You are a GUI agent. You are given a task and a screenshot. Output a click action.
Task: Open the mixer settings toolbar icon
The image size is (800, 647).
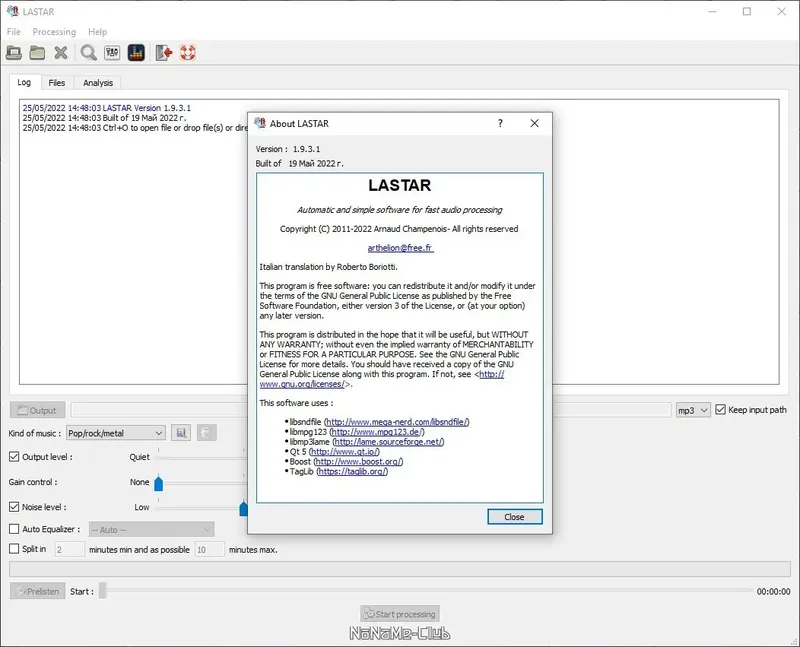pos(112,53)
